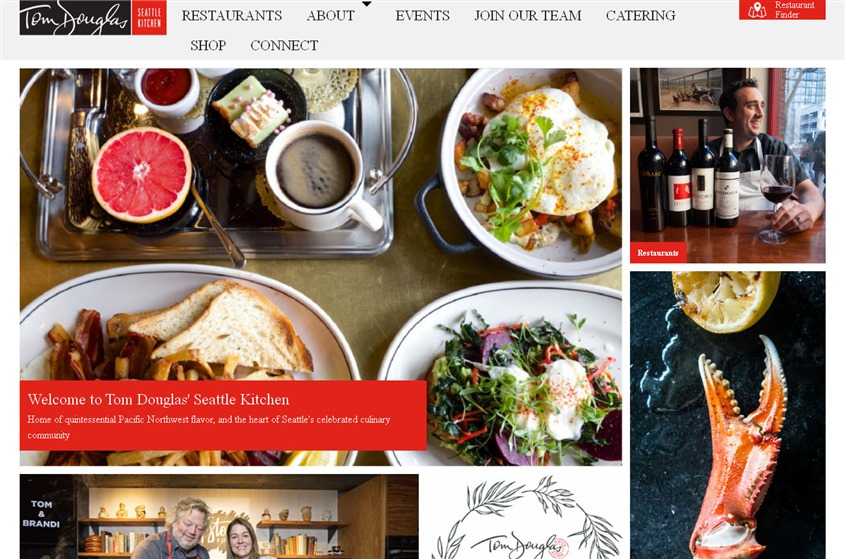
Task: Click the Restaurant Finder map pin icon
Action: 757,10
